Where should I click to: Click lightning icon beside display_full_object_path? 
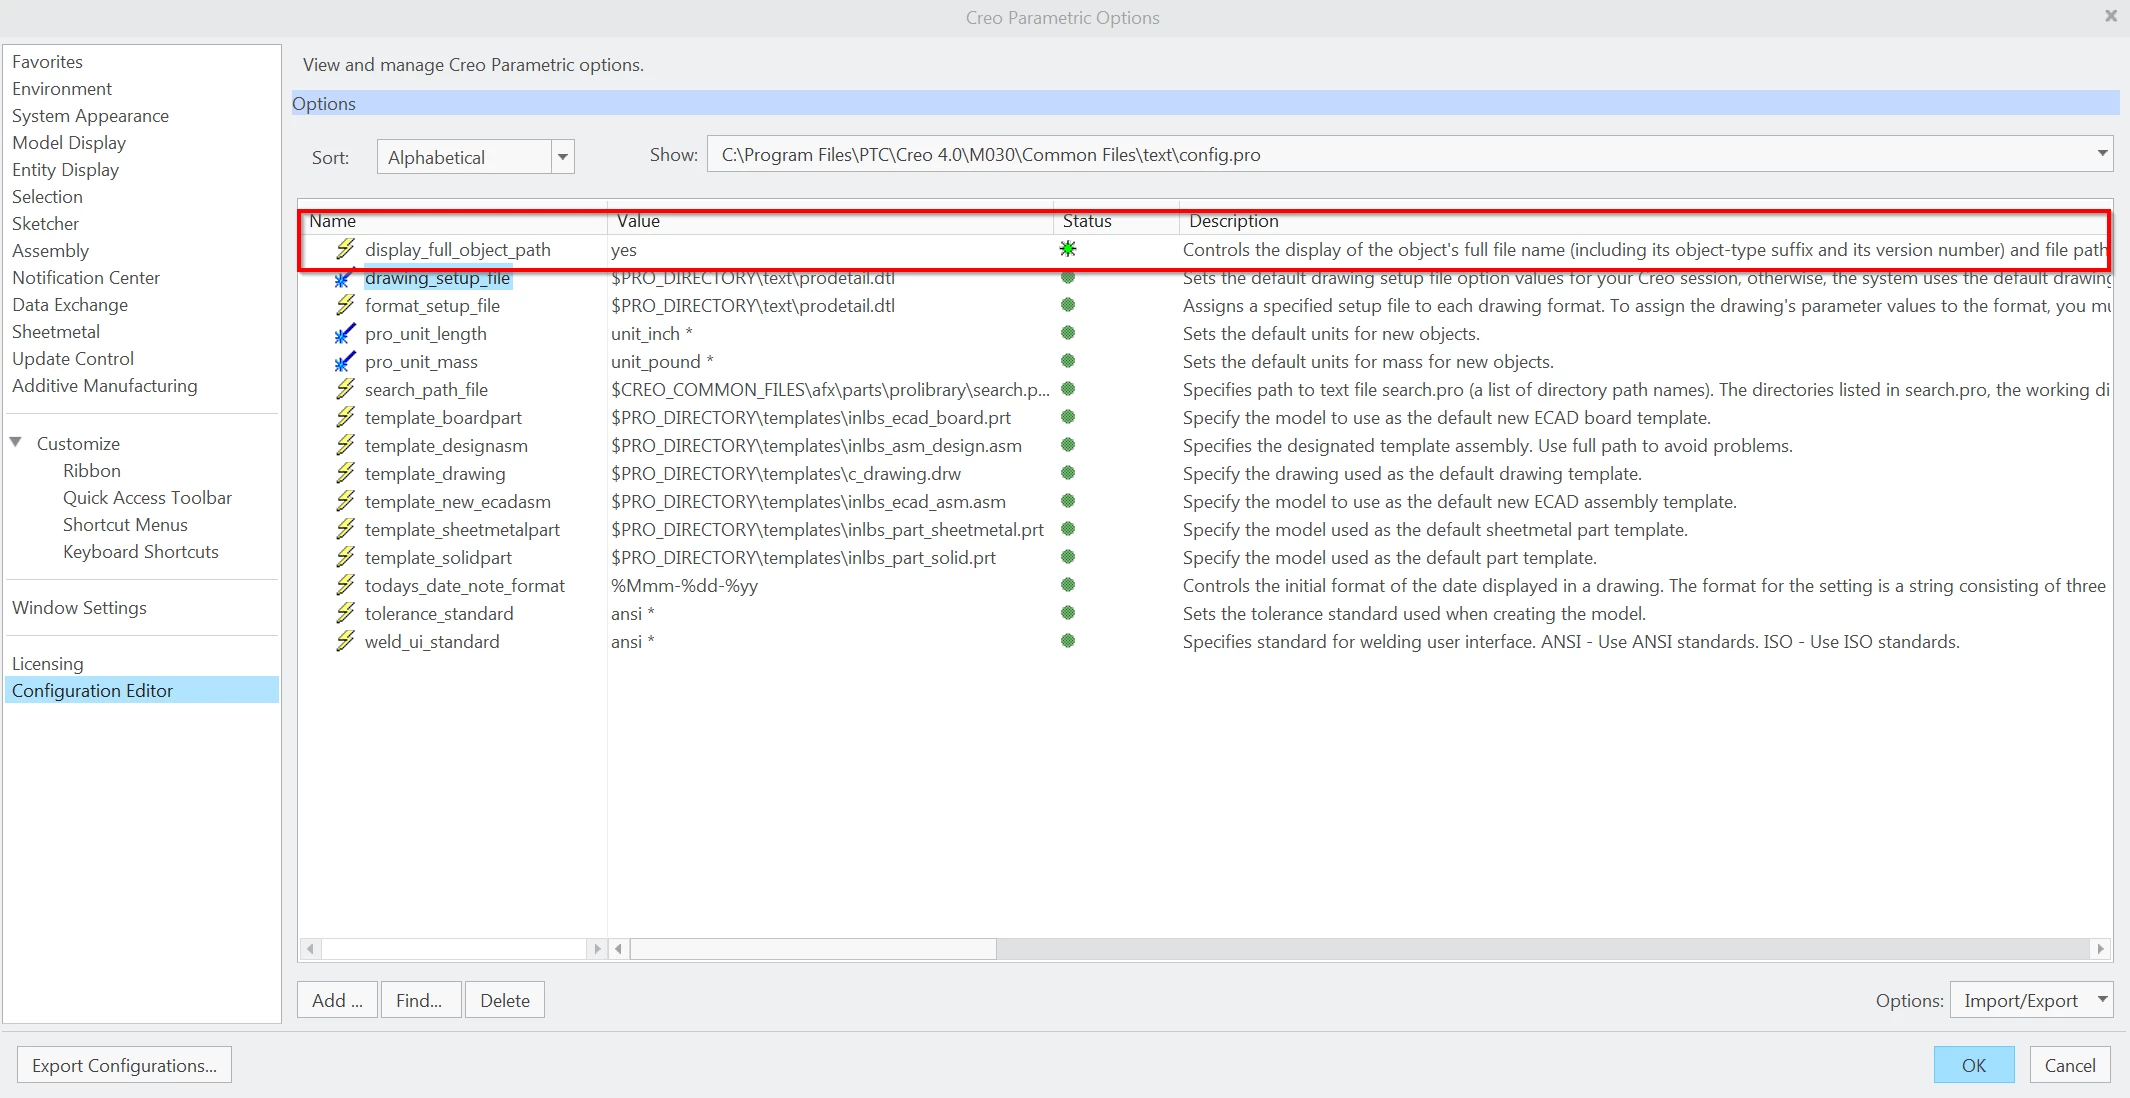345,249
